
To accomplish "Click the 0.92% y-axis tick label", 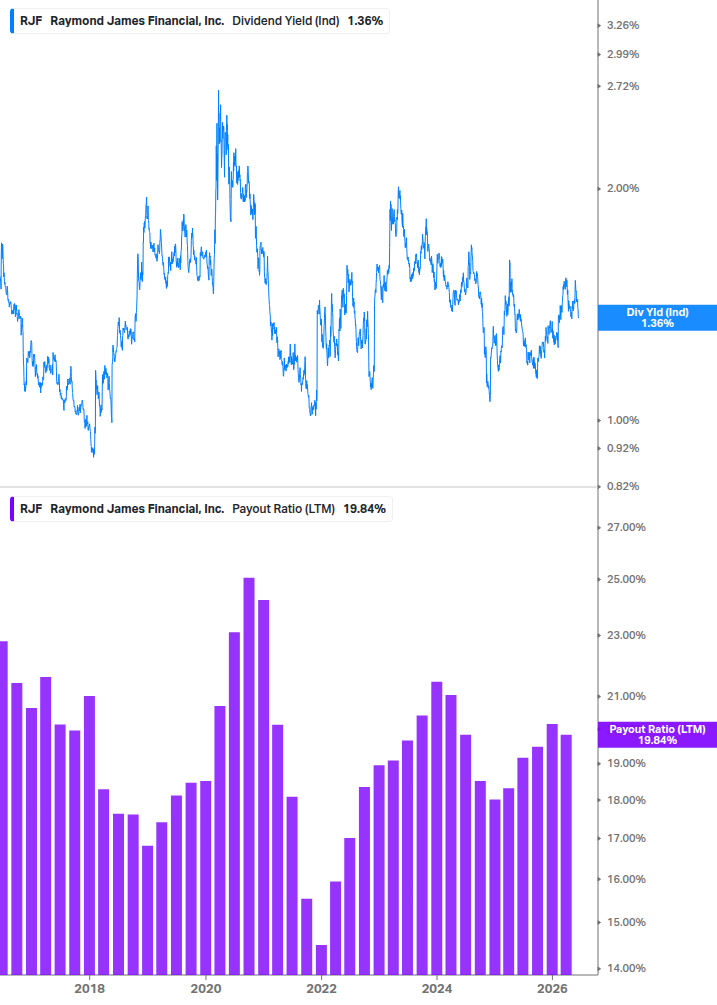I will coord(623,449).
